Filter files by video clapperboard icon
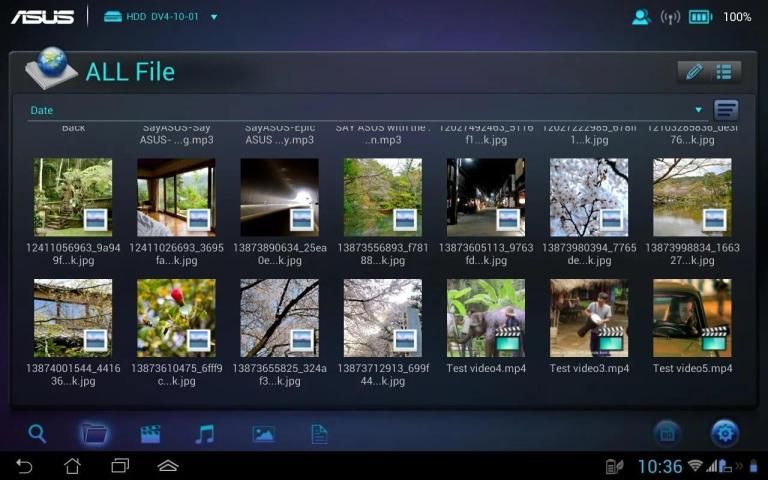Screen dimensions: 768x480 150,434
